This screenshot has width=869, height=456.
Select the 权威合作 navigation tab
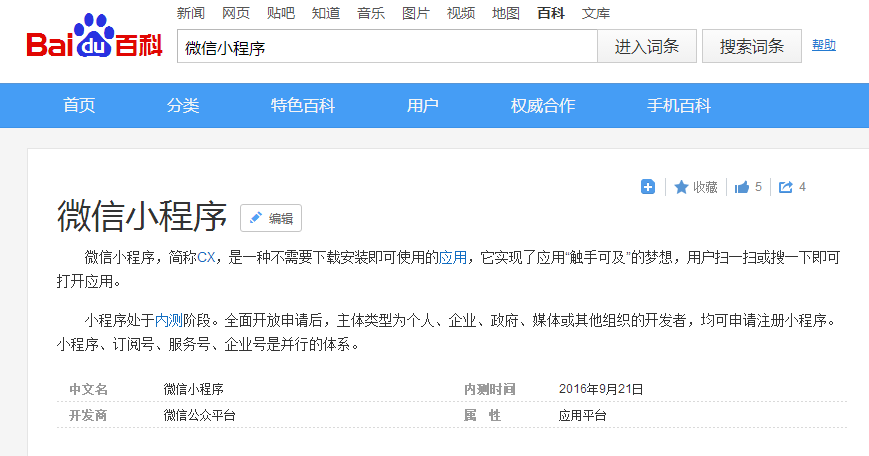pyautogui.click(x=543, y=106)
